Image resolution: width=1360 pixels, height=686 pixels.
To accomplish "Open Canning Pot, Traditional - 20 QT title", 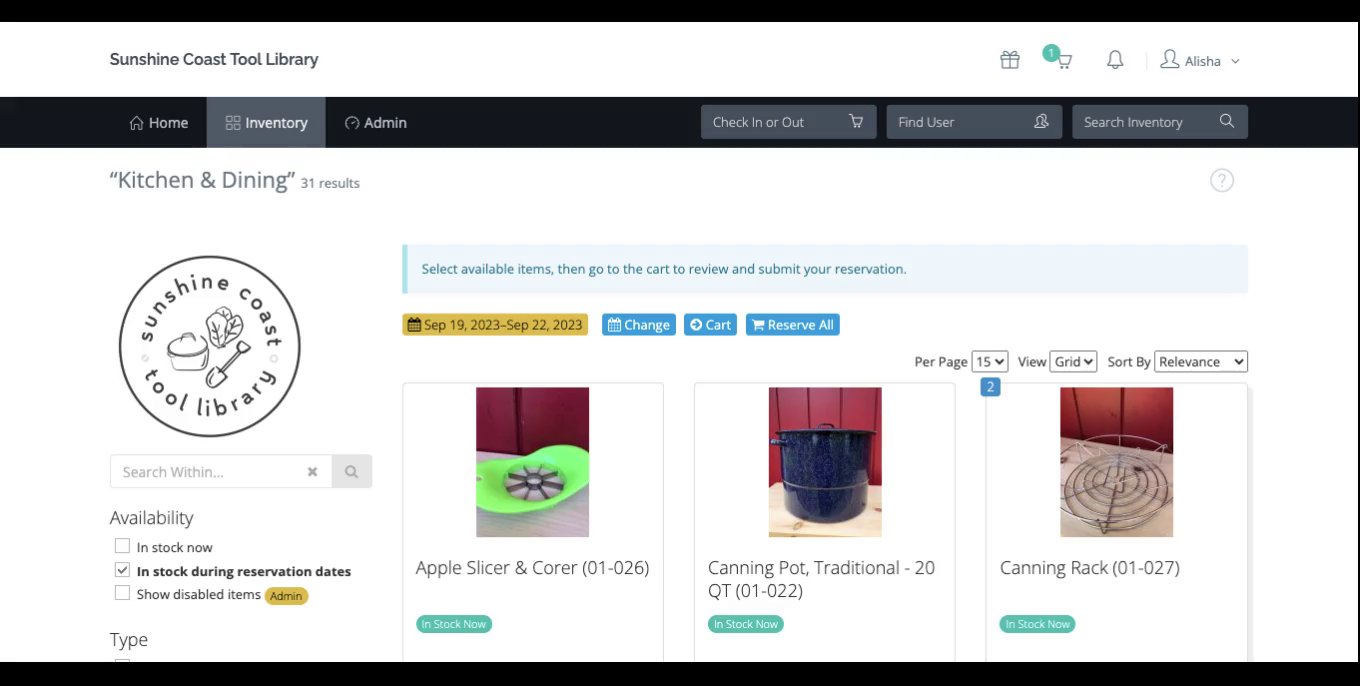I will click(822, 579).
